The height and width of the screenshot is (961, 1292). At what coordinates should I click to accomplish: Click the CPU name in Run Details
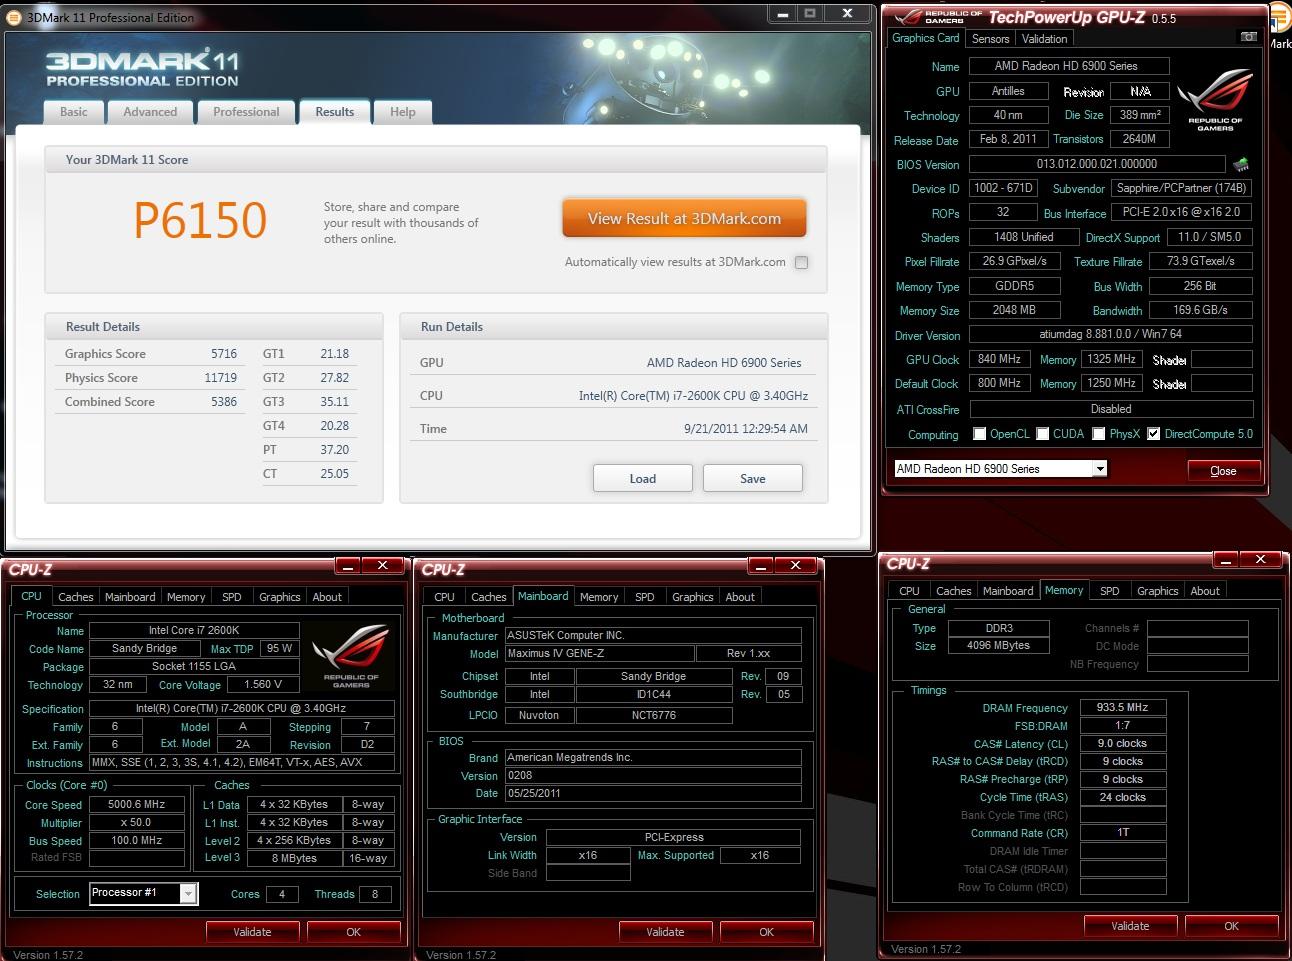pos(693,396)
